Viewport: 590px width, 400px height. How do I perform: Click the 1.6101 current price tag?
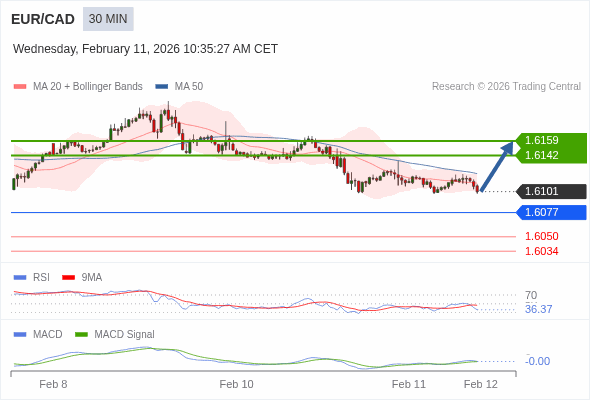pyautogui.click(x=552, y=191)
